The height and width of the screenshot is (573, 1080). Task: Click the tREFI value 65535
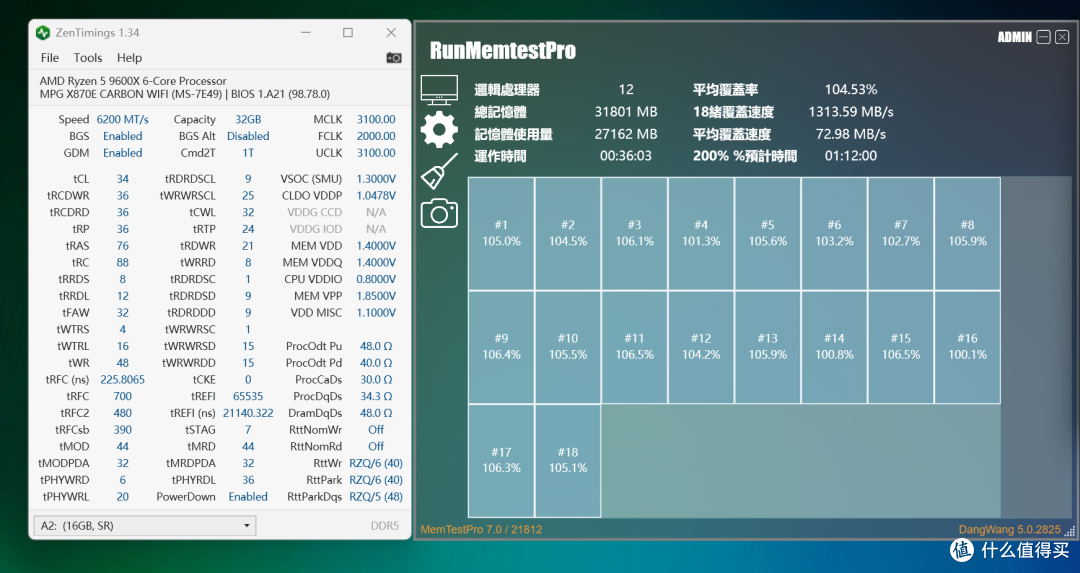point(248,396)
